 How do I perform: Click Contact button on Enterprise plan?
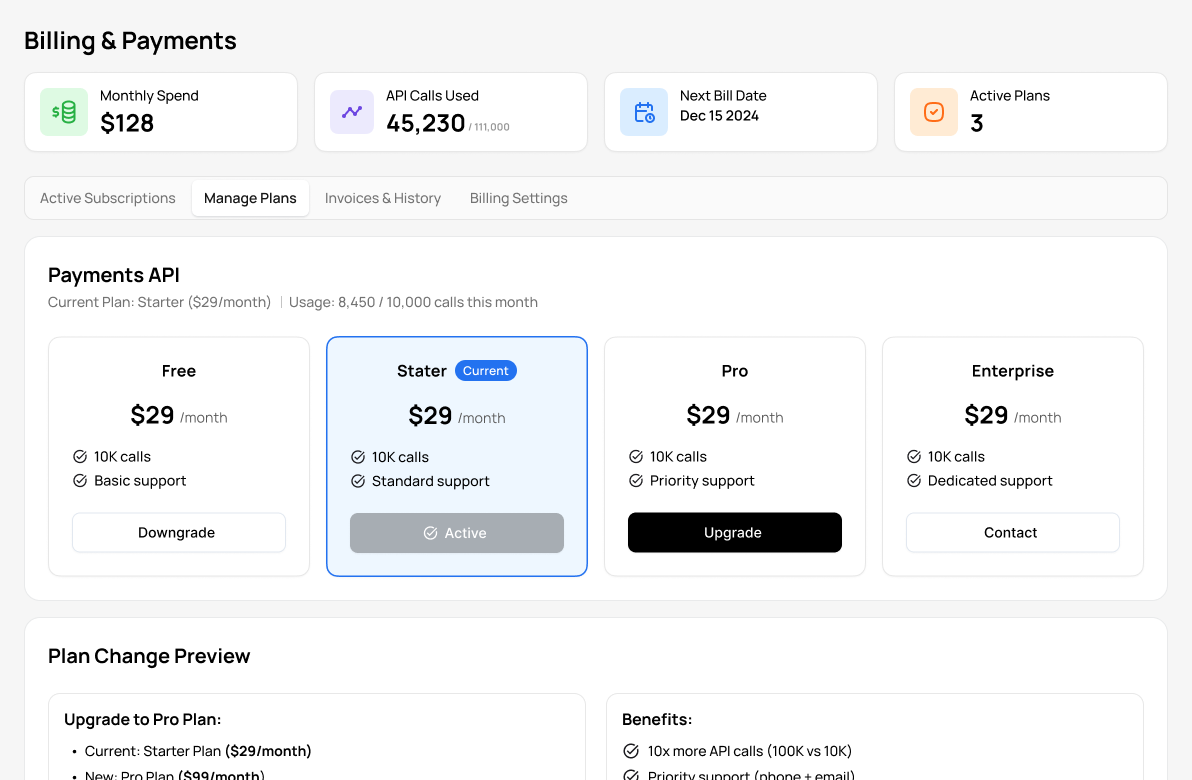(x=1013, y=532)
